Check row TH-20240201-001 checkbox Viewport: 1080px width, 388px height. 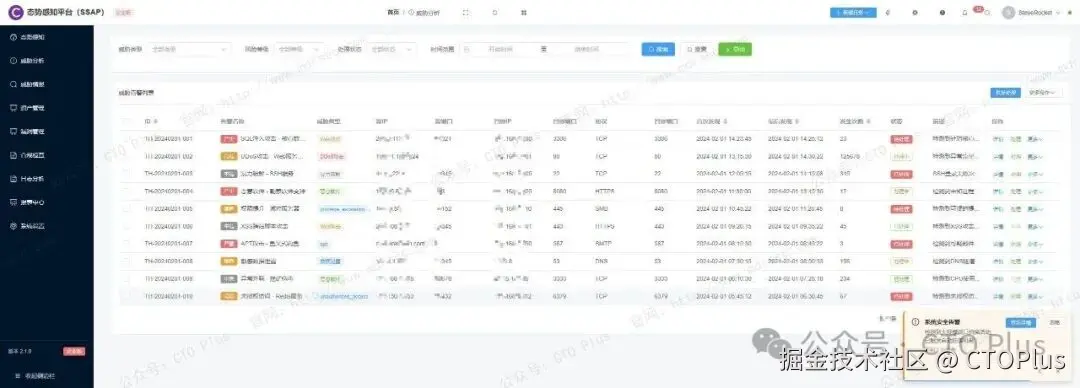click(x=125, y=139)
